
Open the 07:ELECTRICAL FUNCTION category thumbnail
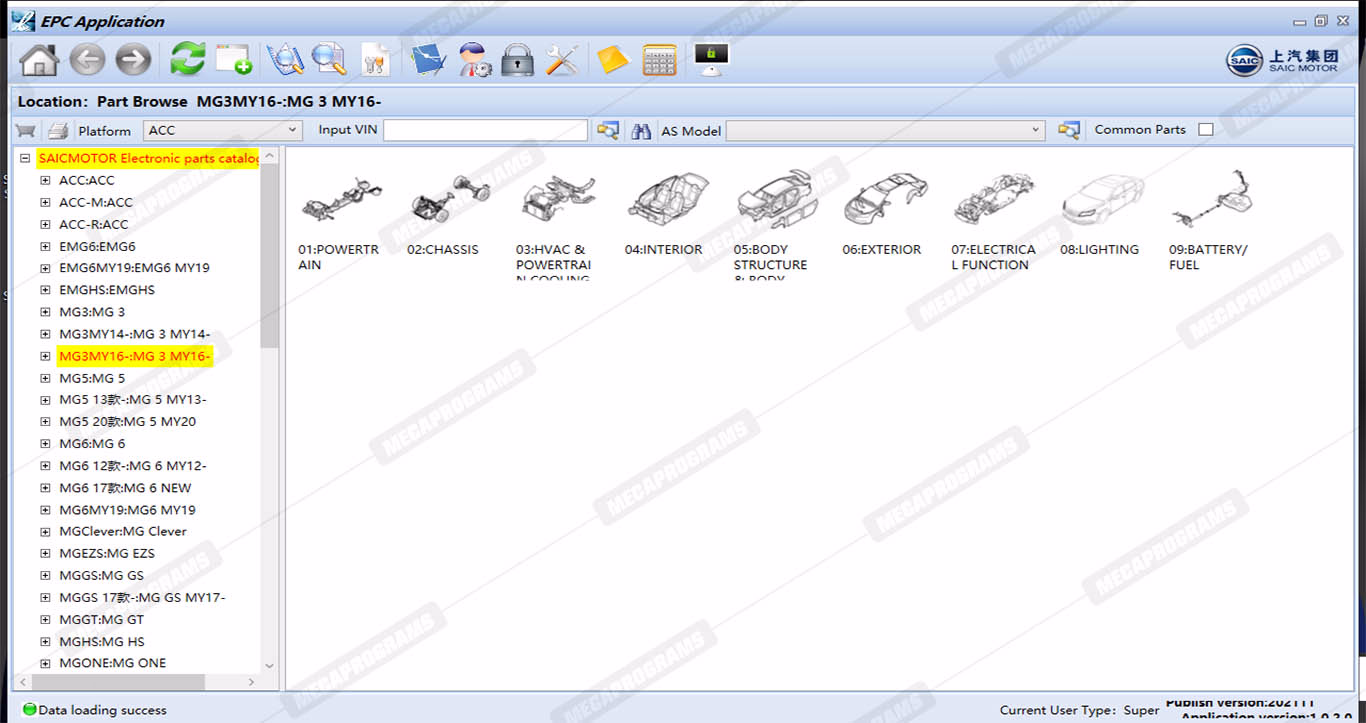994,199
